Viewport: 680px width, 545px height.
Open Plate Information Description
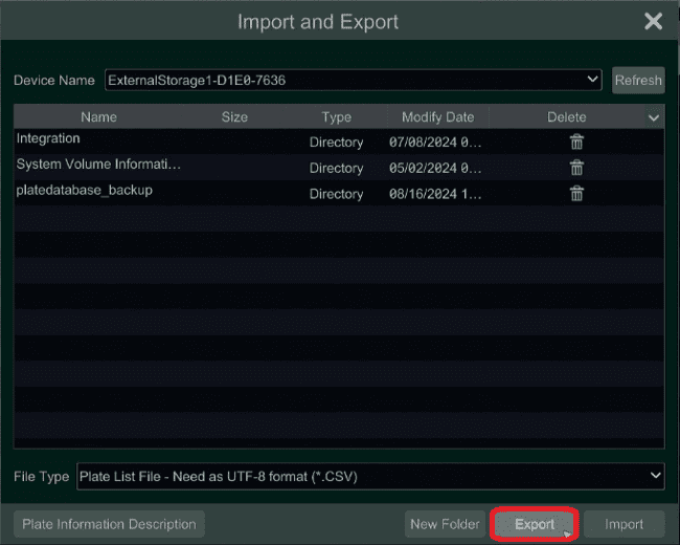109,524
